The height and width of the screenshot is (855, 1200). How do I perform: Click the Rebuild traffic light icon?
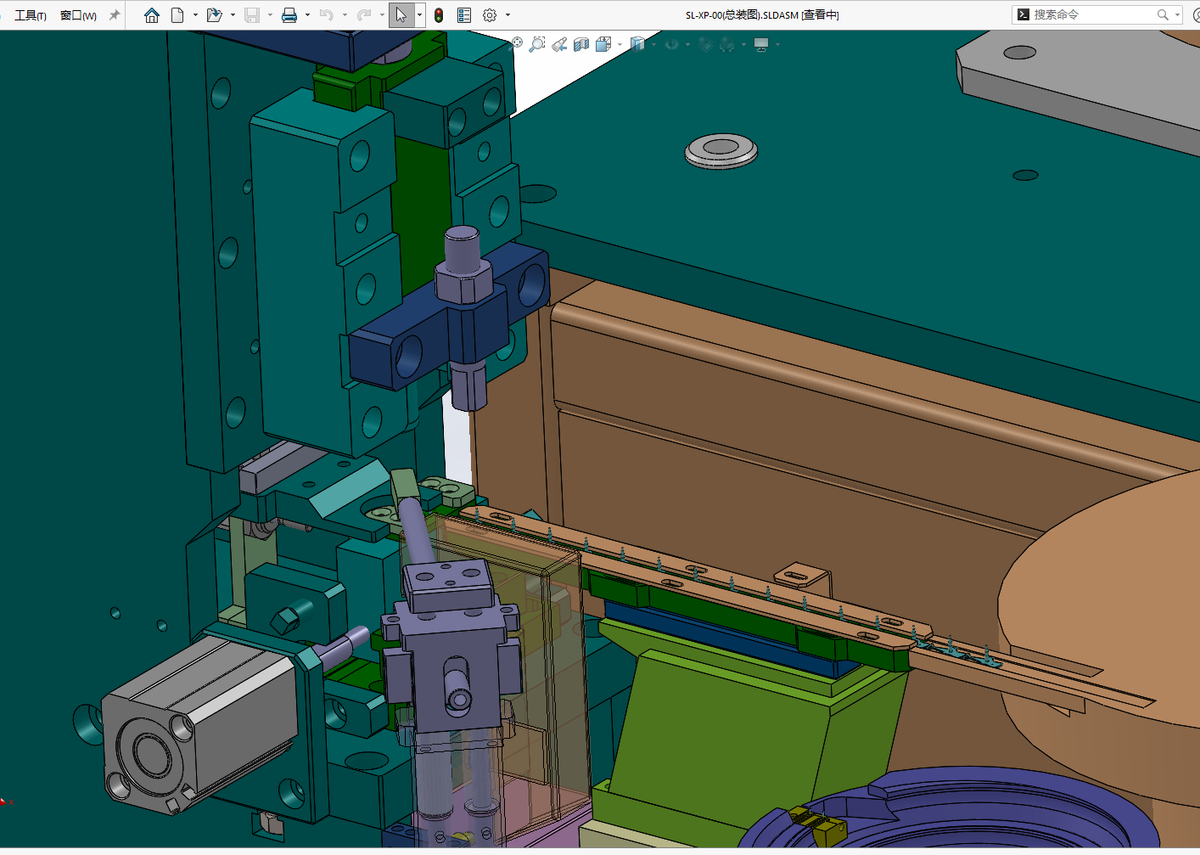(x=438, y=15)
